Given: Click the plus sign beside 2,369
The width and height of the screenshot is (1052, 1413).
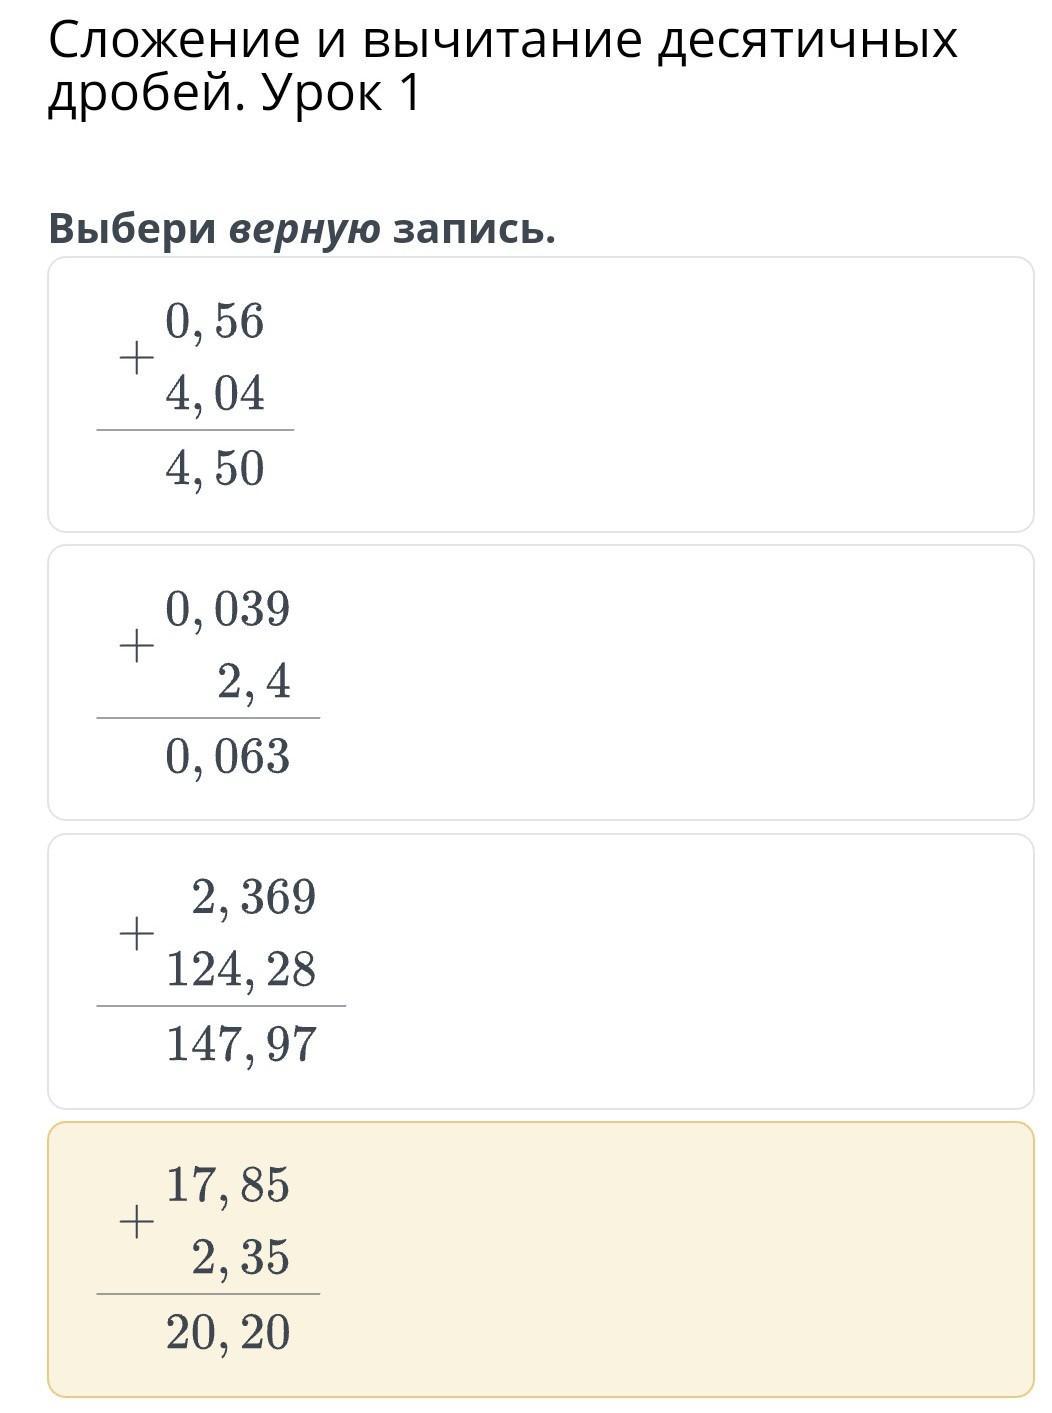Looking at the screenshot, I should click(136, 934).
